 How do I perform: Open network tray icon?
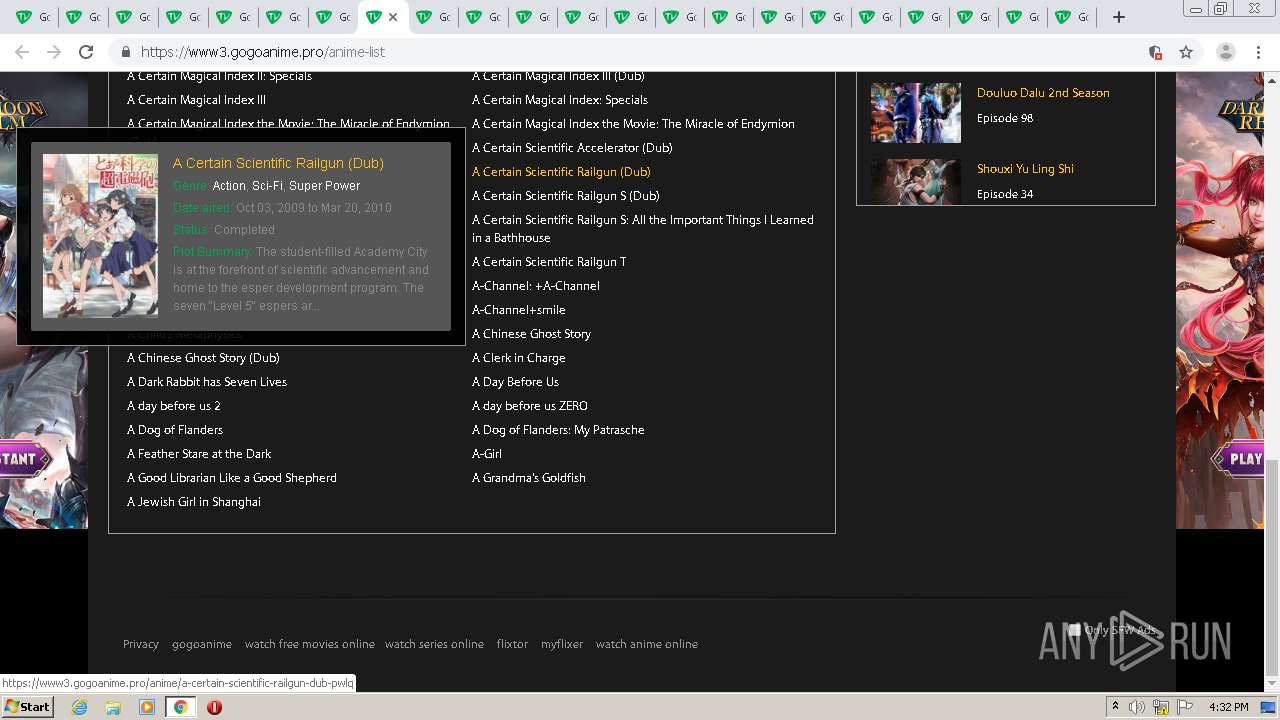pyautogui.click(x=1161, y=707)
